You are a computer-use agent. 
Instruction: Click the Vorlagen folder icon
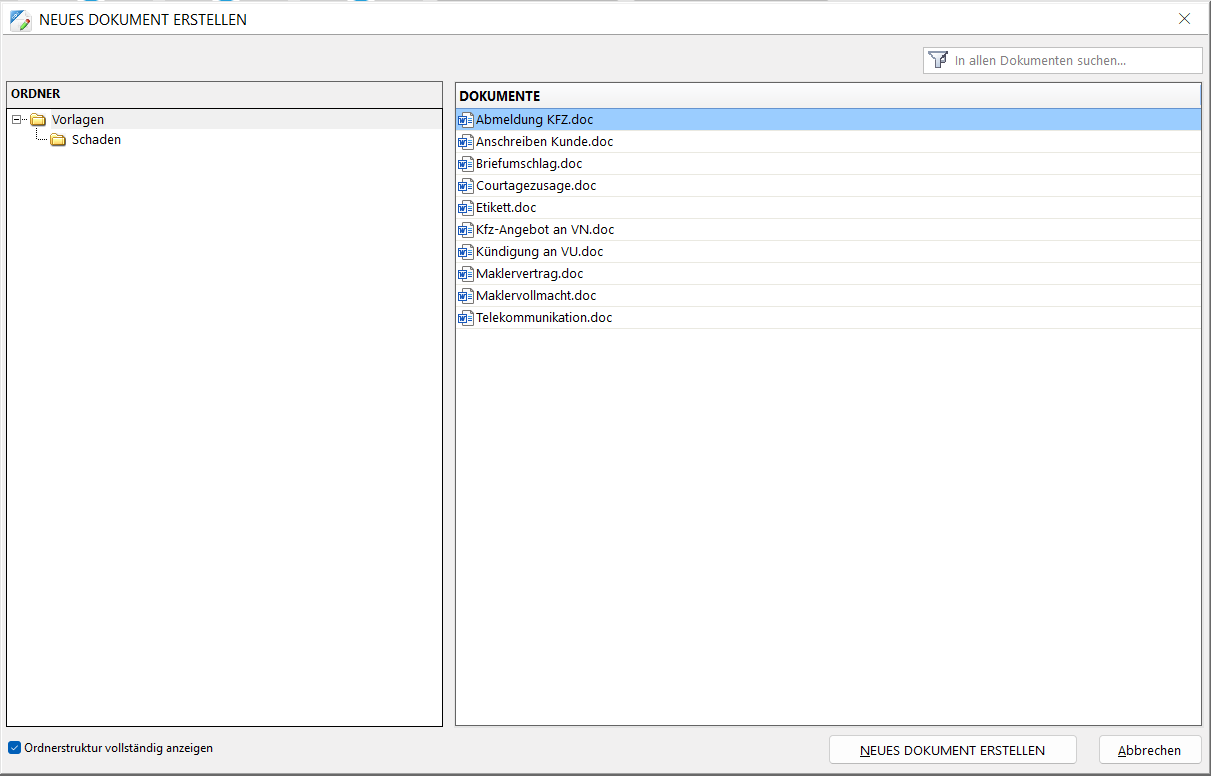[38, 120]
